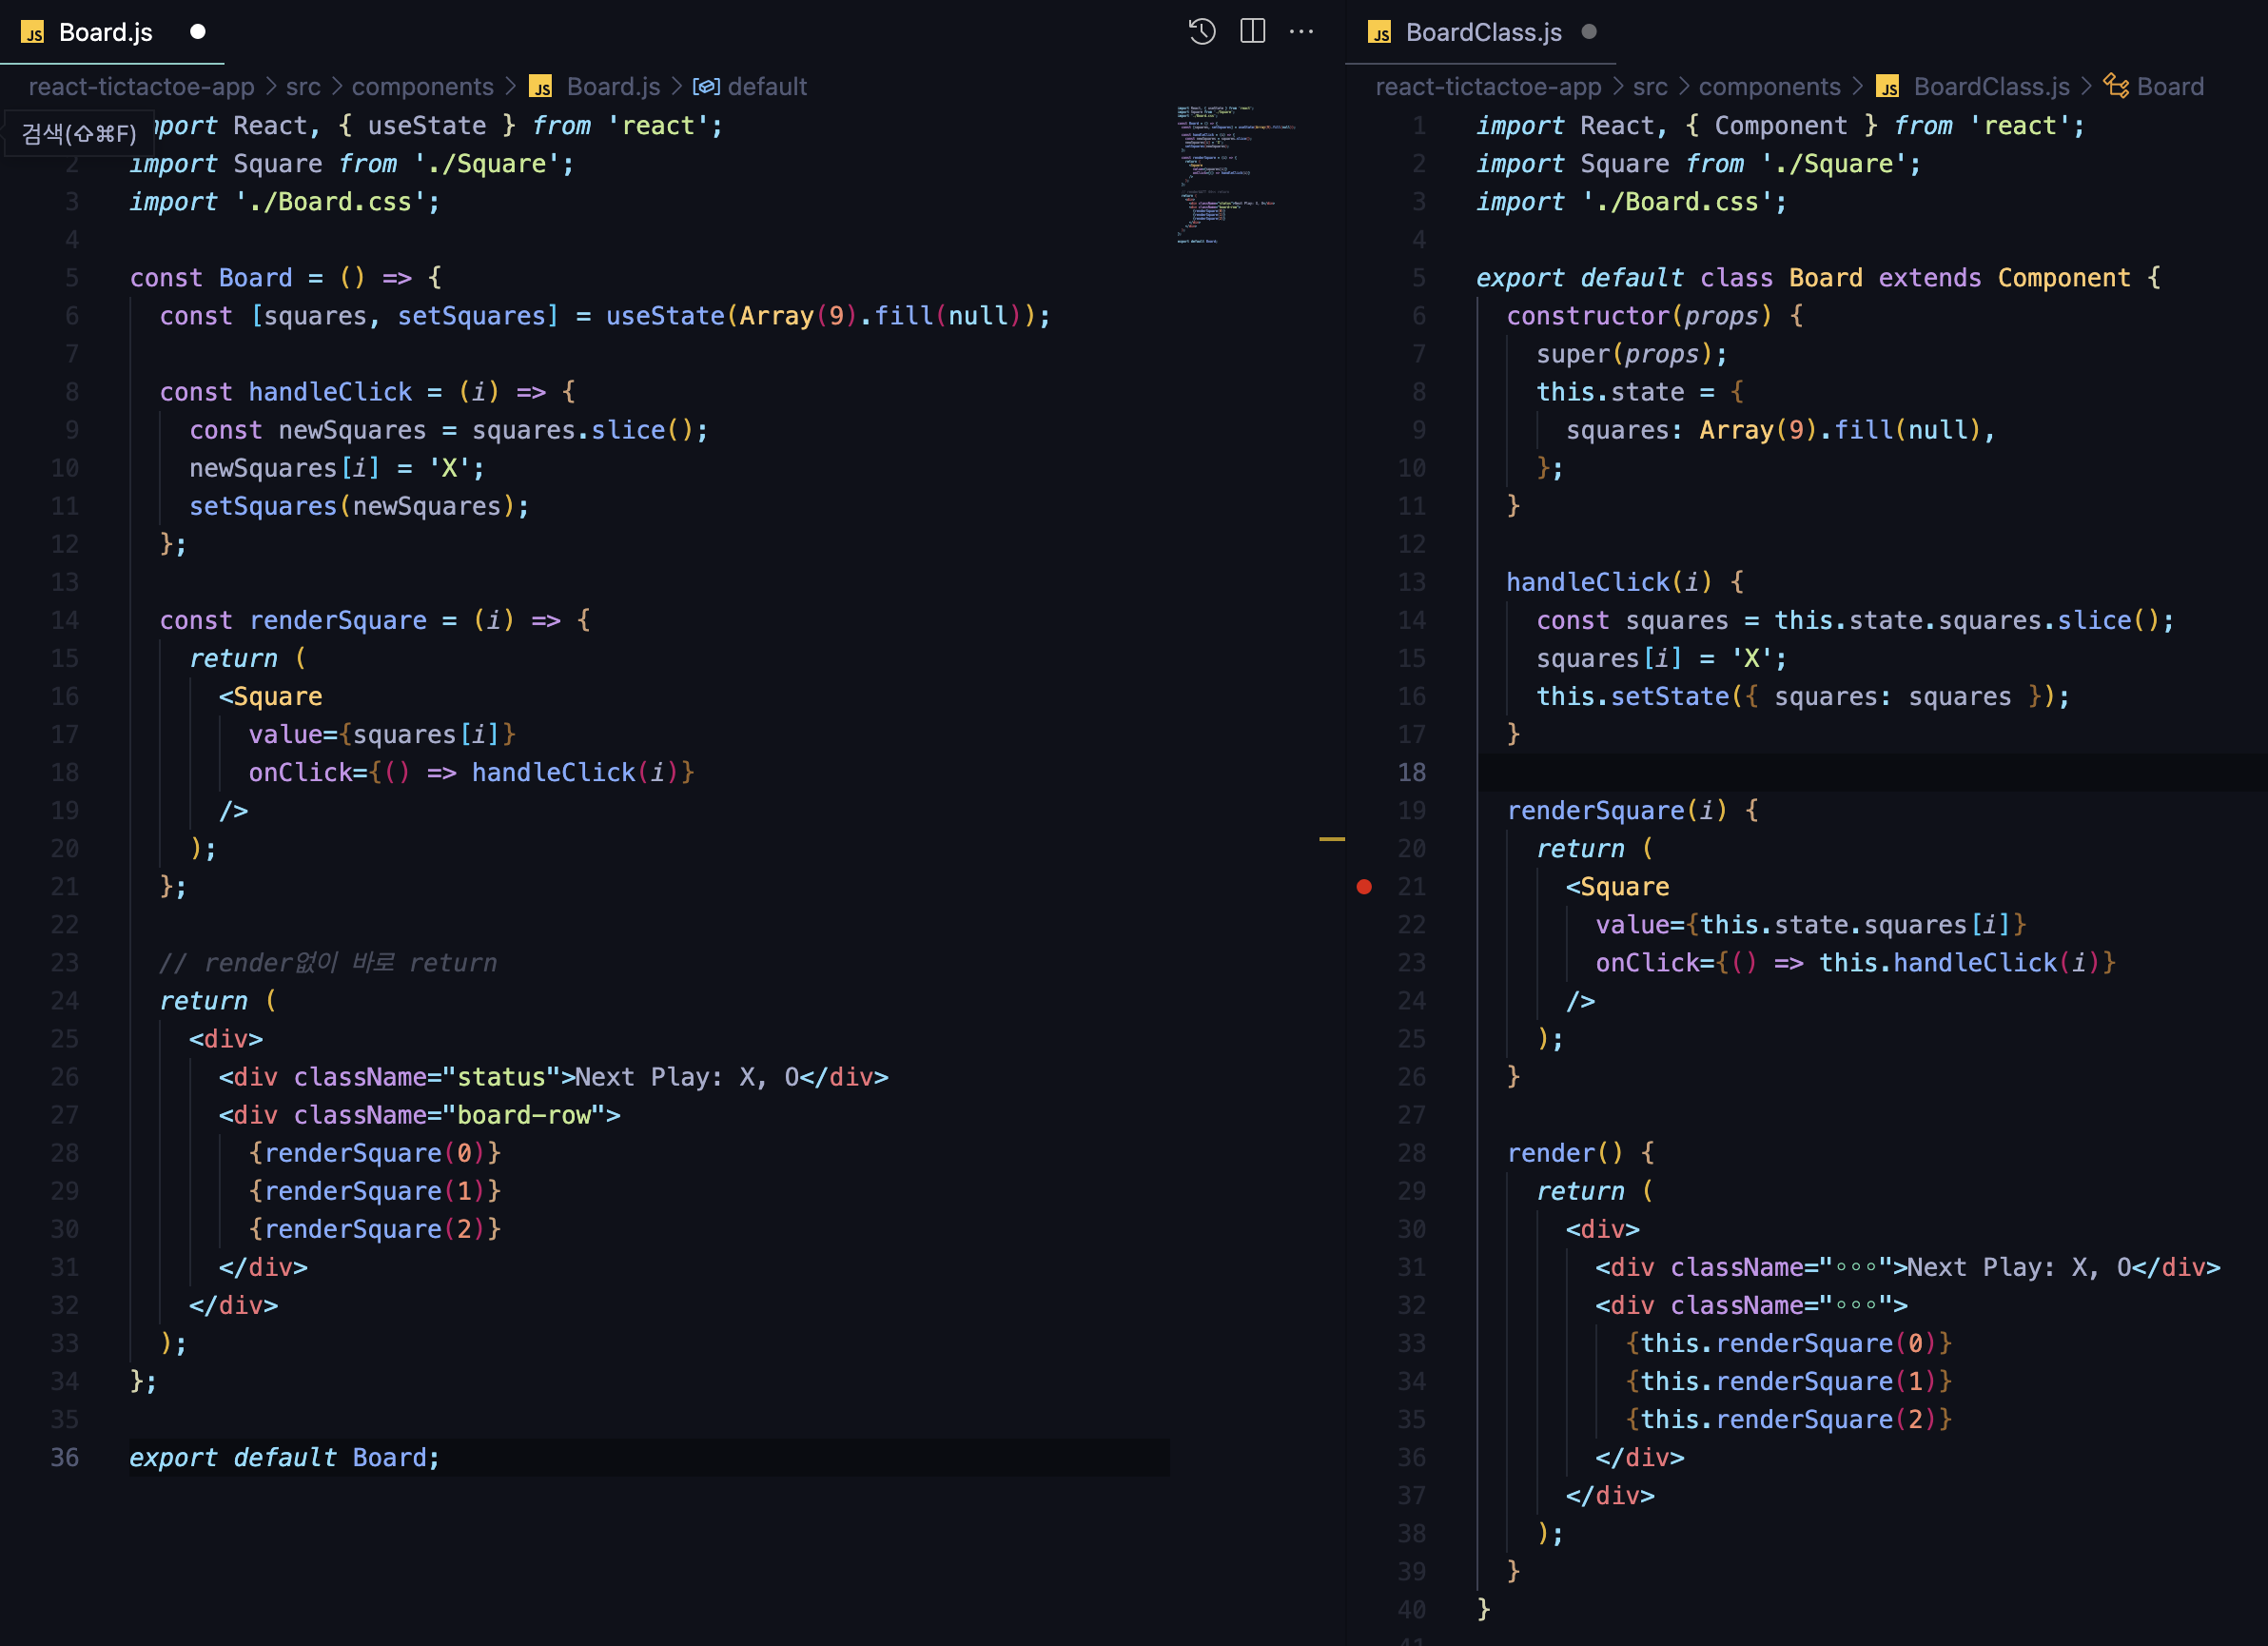Click the gray unsaved dot on BoardClass.js tab
The height and width of the screenshot is (1646, 2268).
(1589, 32)
